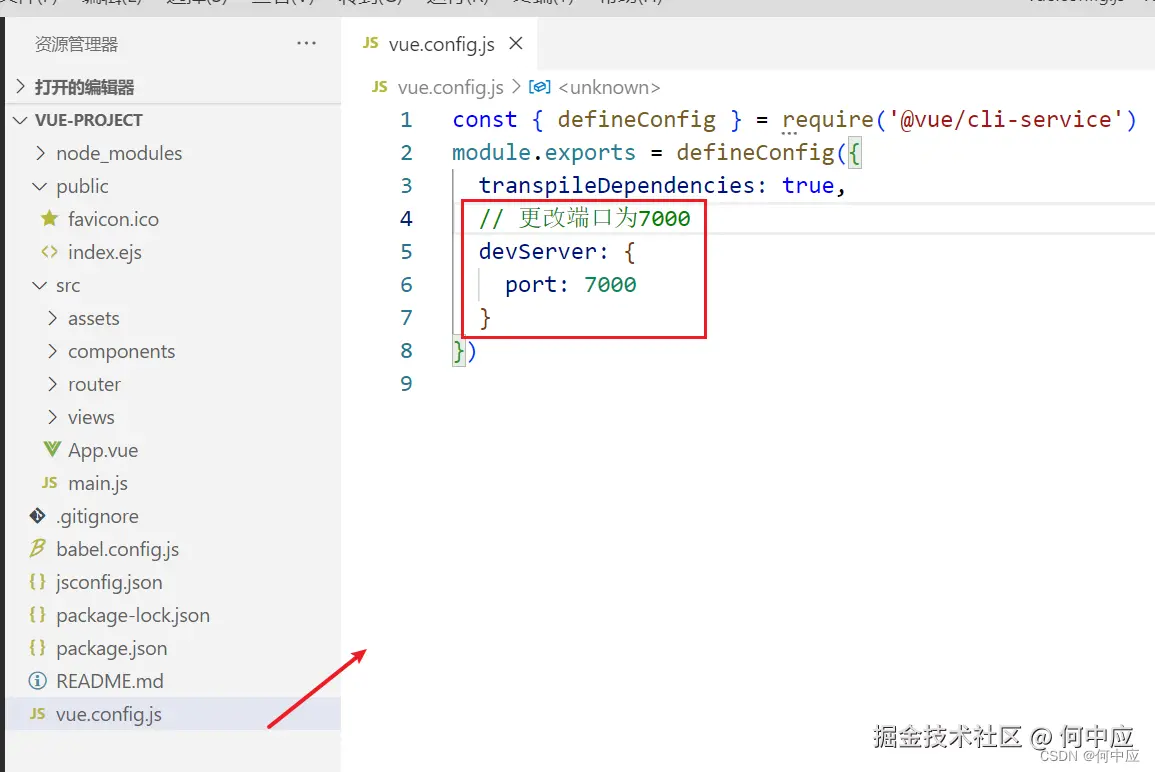This screenshot has width=1155, height=772.
Task: Click the port value 7000 on line 6
Action: [610, 284]
